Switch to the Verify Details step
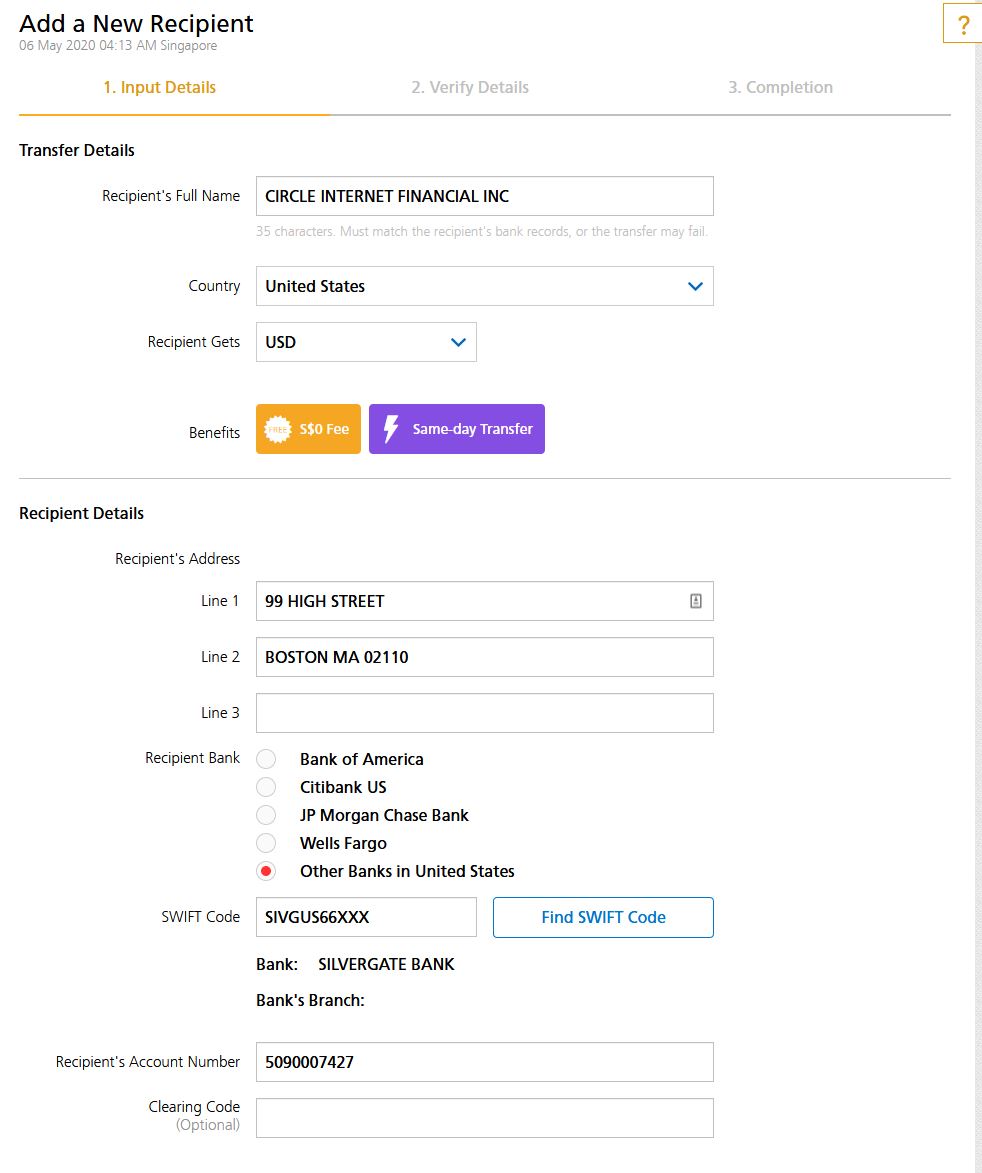This screenshot has height=1173, width=982. click(x=470, y=88)
